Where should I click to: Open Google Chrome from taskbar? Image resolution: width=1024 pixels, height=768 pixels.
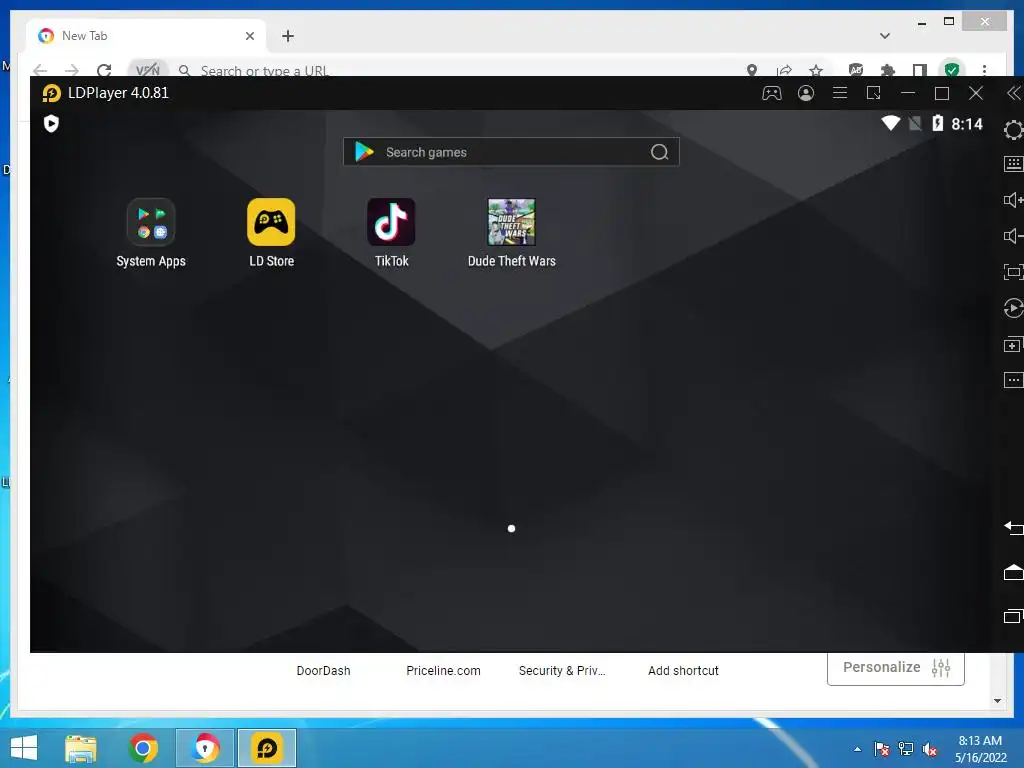[143, 748]
